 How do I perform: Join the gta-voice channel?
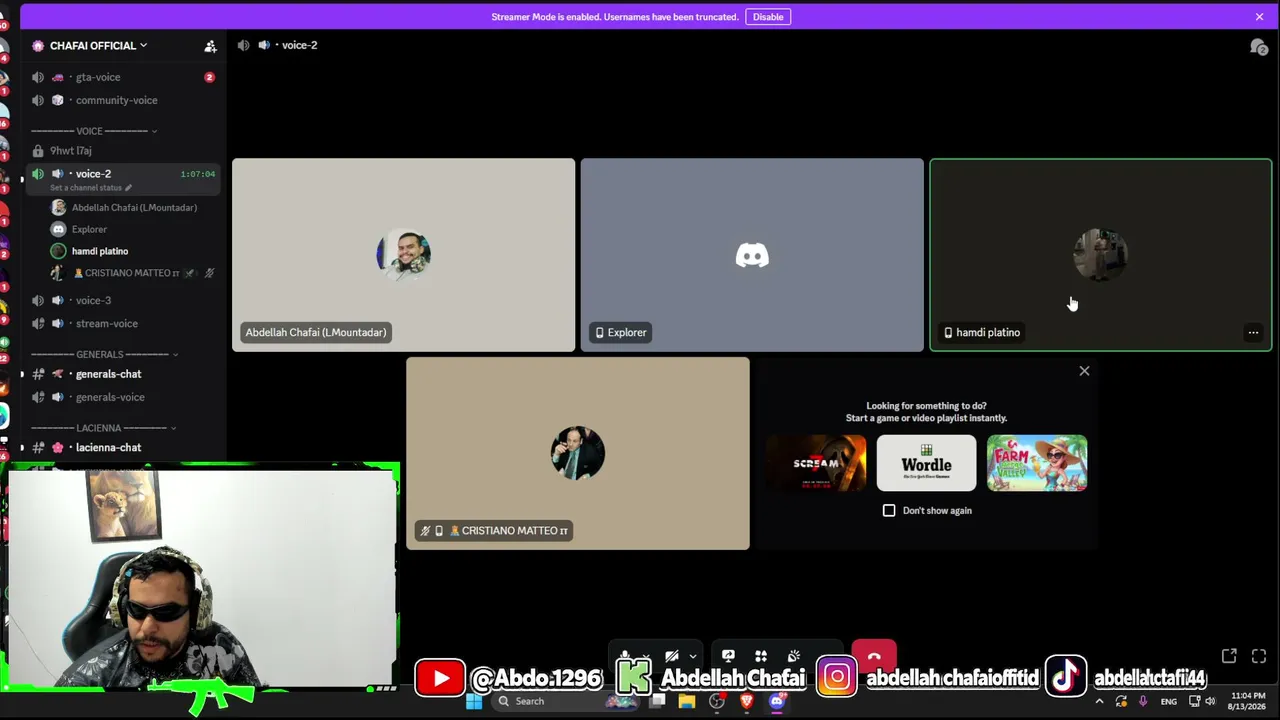(124, 77)
